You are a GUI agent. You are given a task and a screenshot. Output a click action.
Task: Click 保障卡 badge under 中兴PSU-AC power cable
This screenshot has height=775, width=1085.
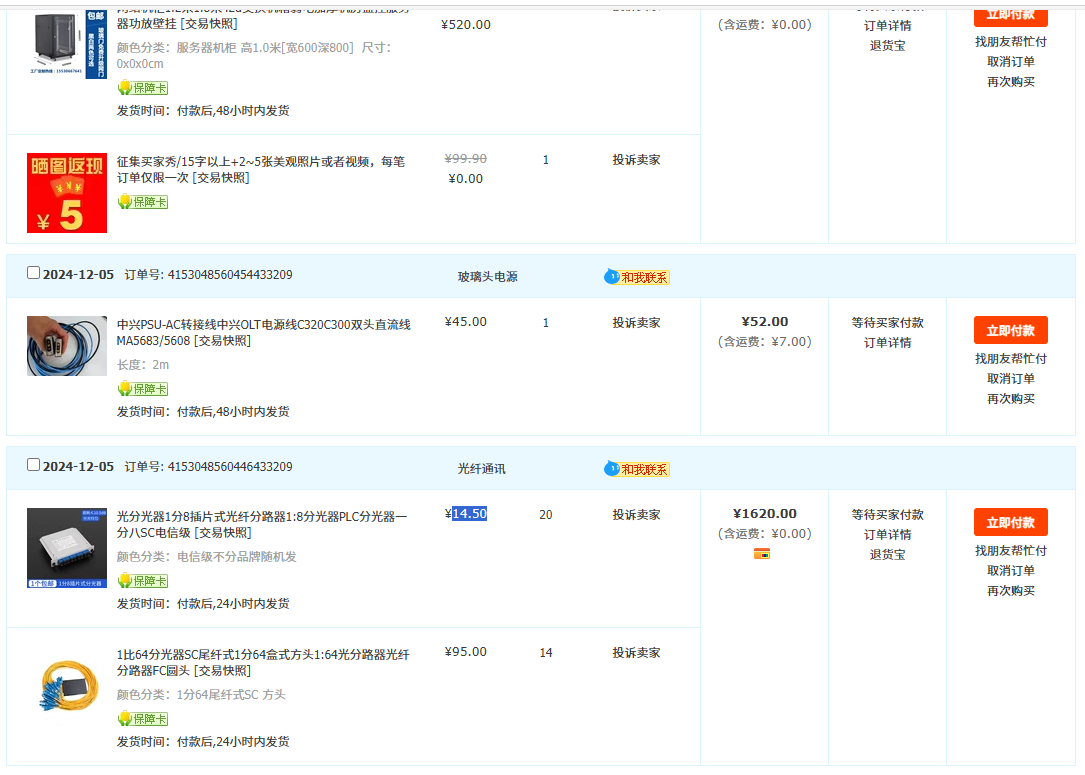coord(142,389)
